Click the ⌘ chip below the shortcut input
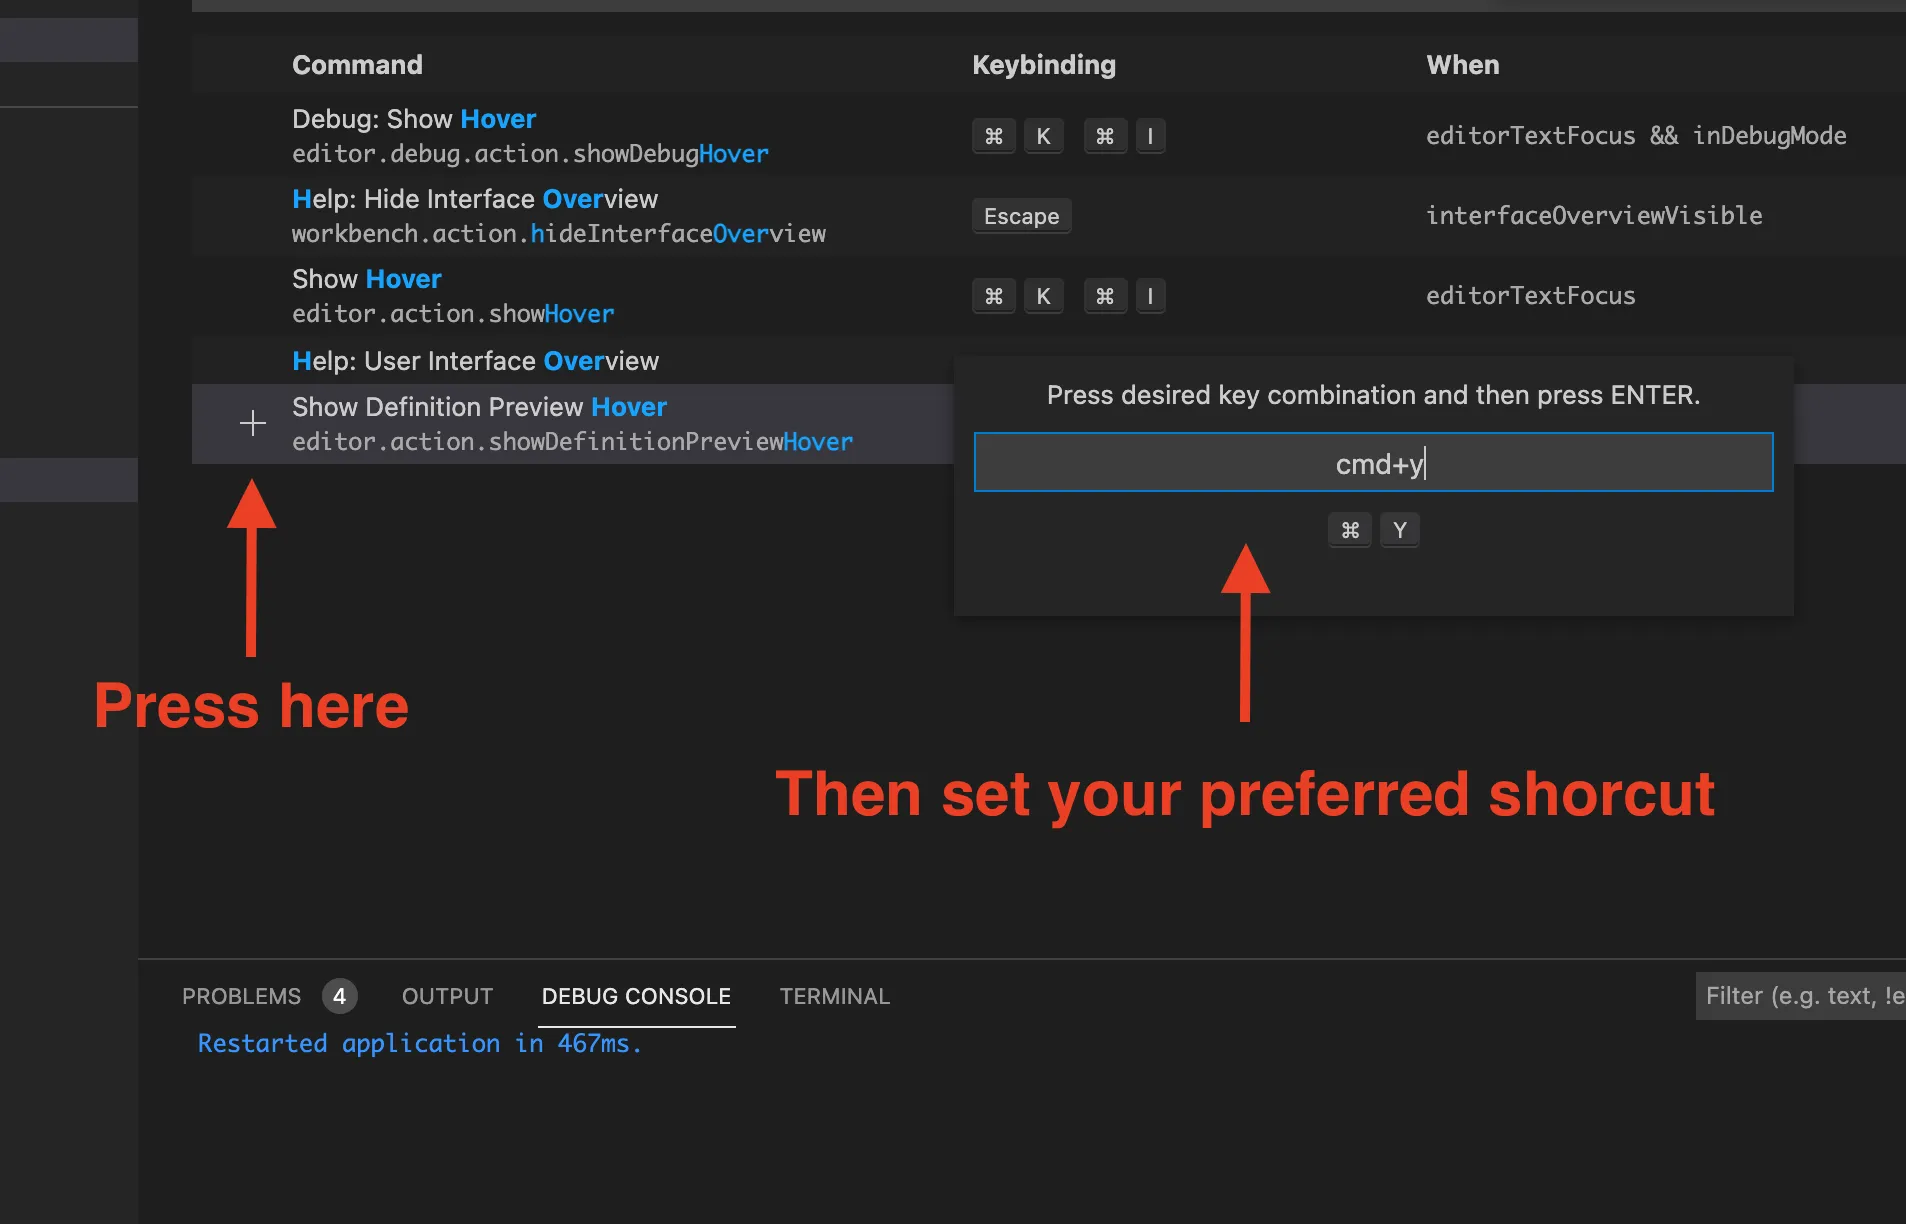 point(1350,530)
